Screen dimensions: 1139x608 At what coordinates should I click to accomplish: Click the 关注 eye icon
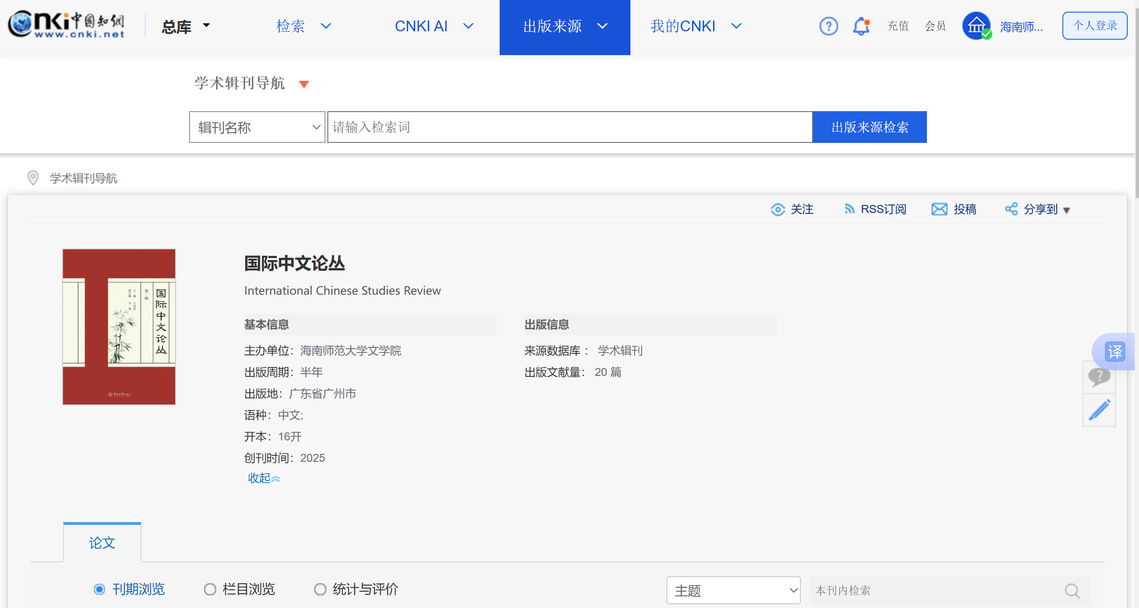(x=778, y=209)
